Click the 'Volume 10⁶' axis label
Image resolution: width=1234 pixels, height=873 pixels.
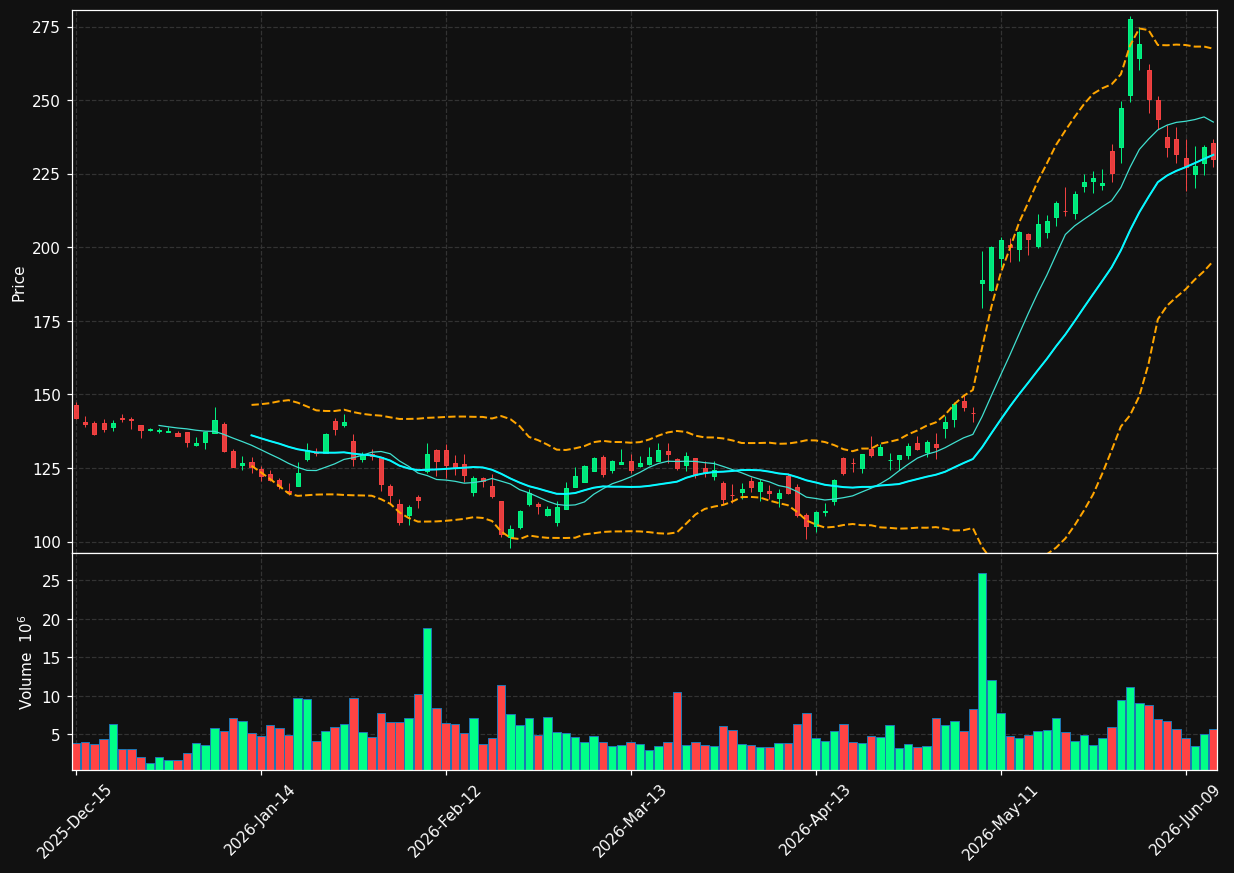click(26, 662)
